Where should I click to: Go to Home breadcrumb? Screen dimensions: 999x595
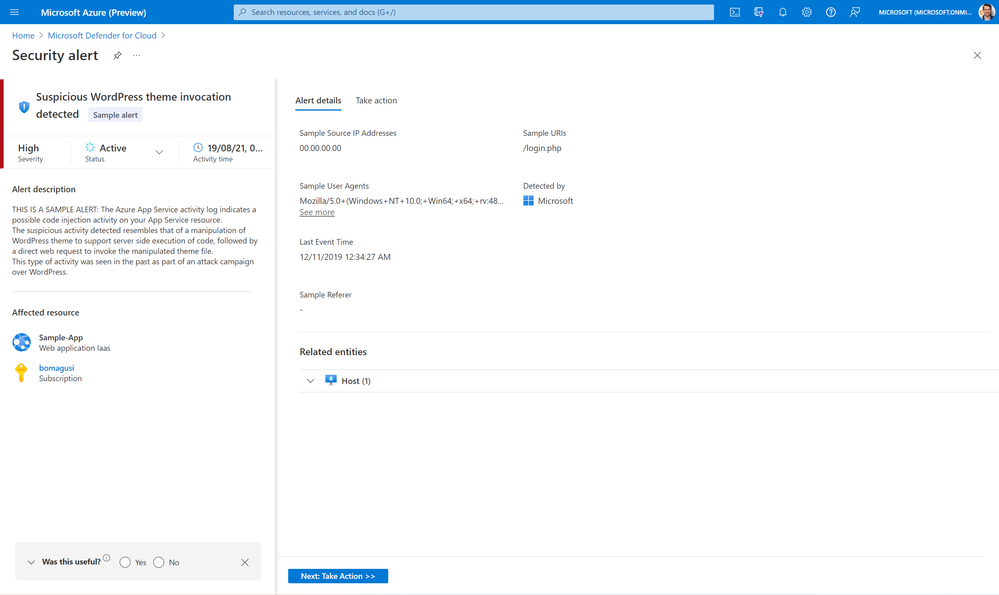tap(23, 36)
